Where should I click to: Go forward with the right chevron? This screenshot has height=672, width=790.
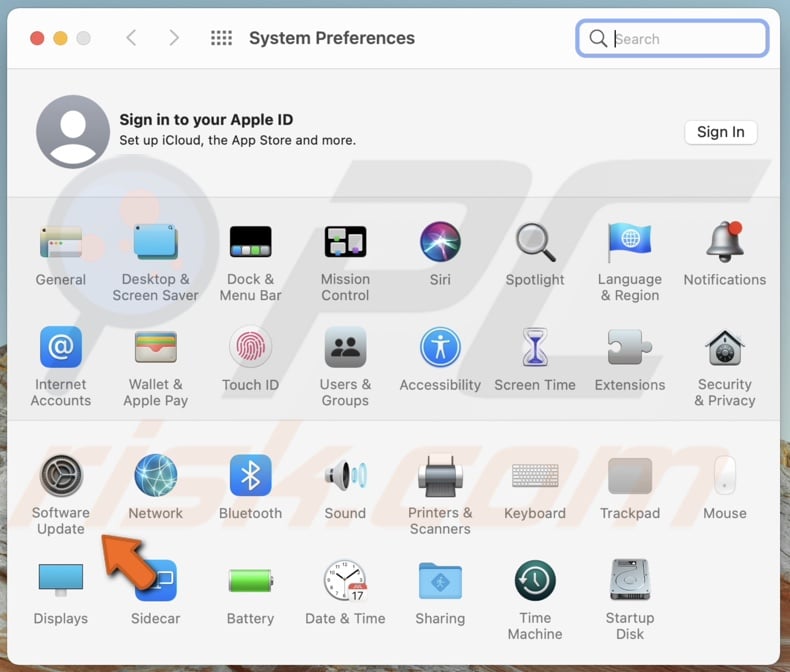[x=174, y=38]
